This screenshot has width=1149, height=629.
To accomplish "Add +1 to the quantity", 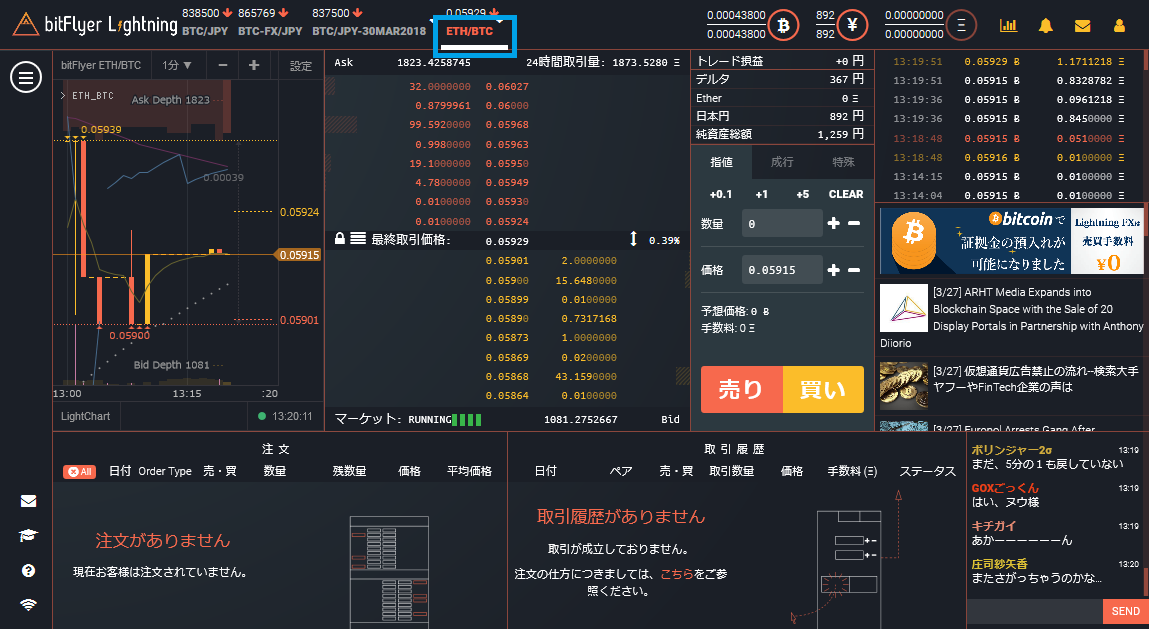I will pyautogui.click(x=761, y=194).
